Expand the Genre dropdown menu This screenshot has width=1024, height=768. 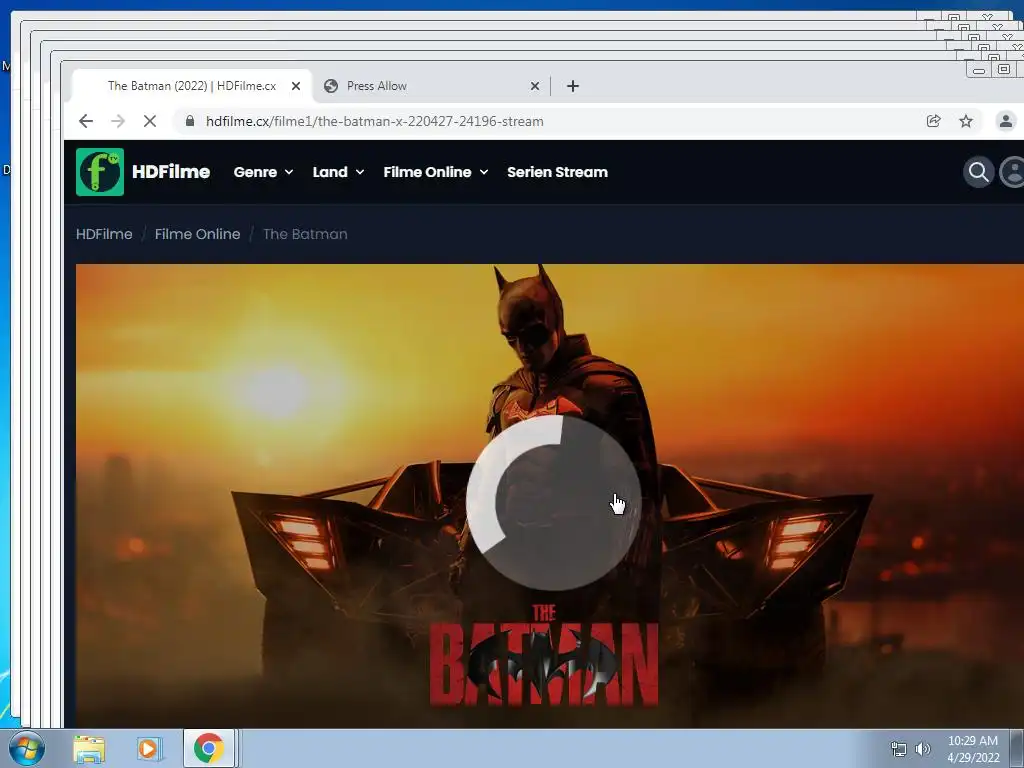(263, 172)
